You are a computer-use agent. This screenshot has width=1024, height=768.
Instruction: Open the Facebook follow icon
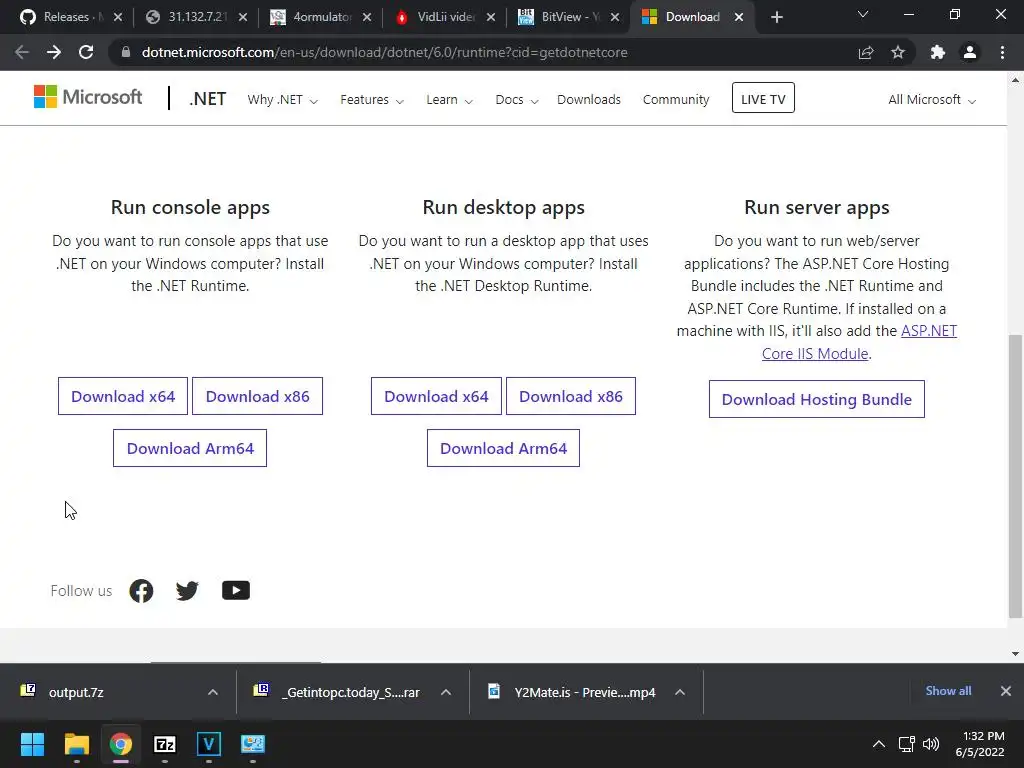(141, 590)
